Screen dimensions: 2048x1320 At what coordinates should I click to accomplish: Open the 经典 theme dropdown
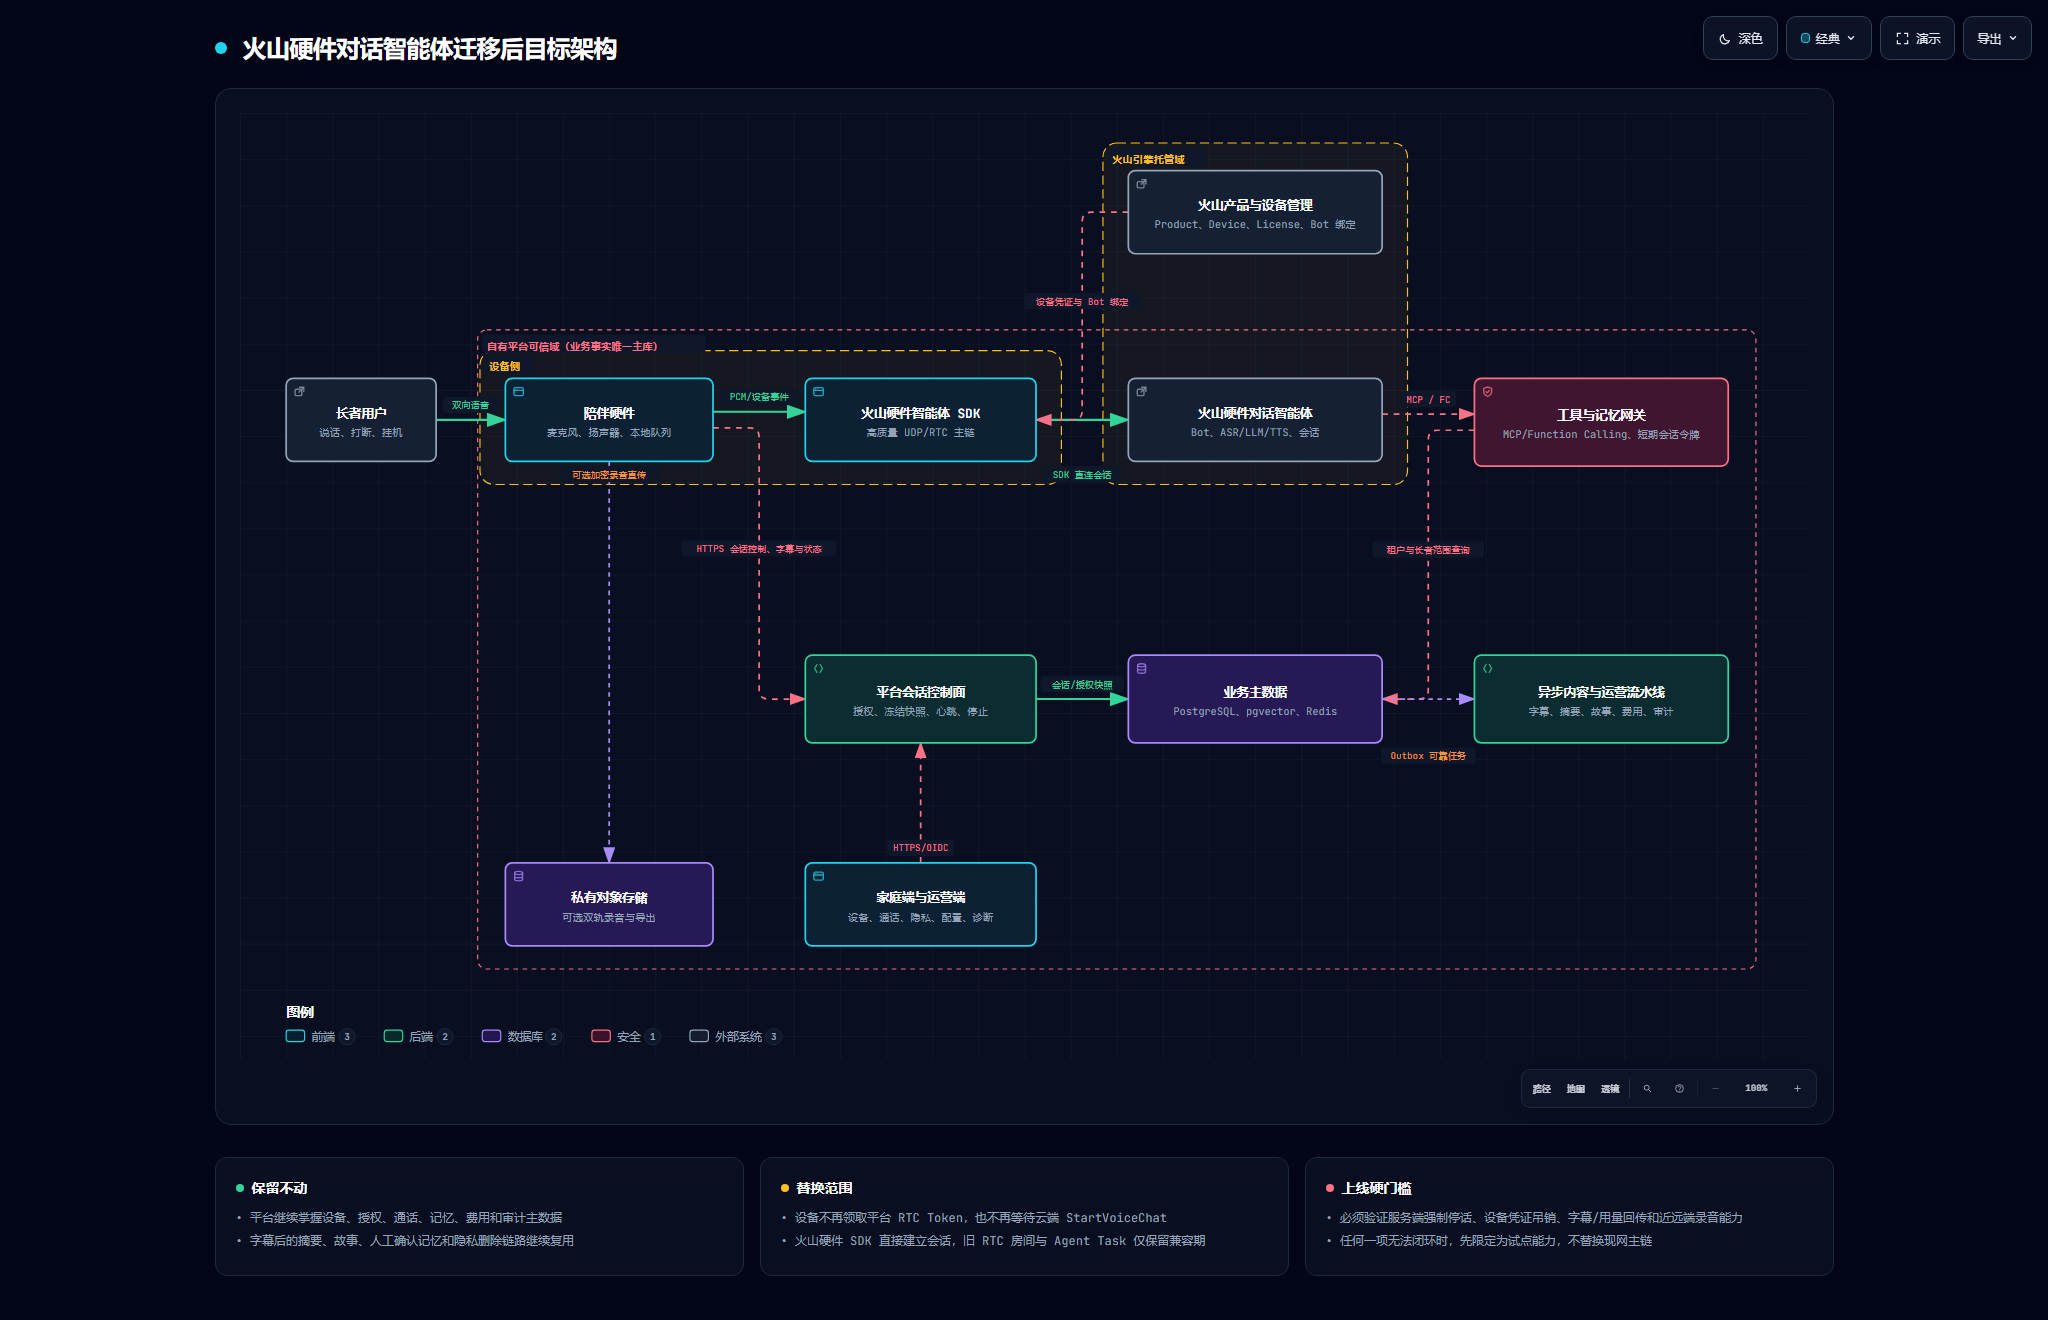1828,38
